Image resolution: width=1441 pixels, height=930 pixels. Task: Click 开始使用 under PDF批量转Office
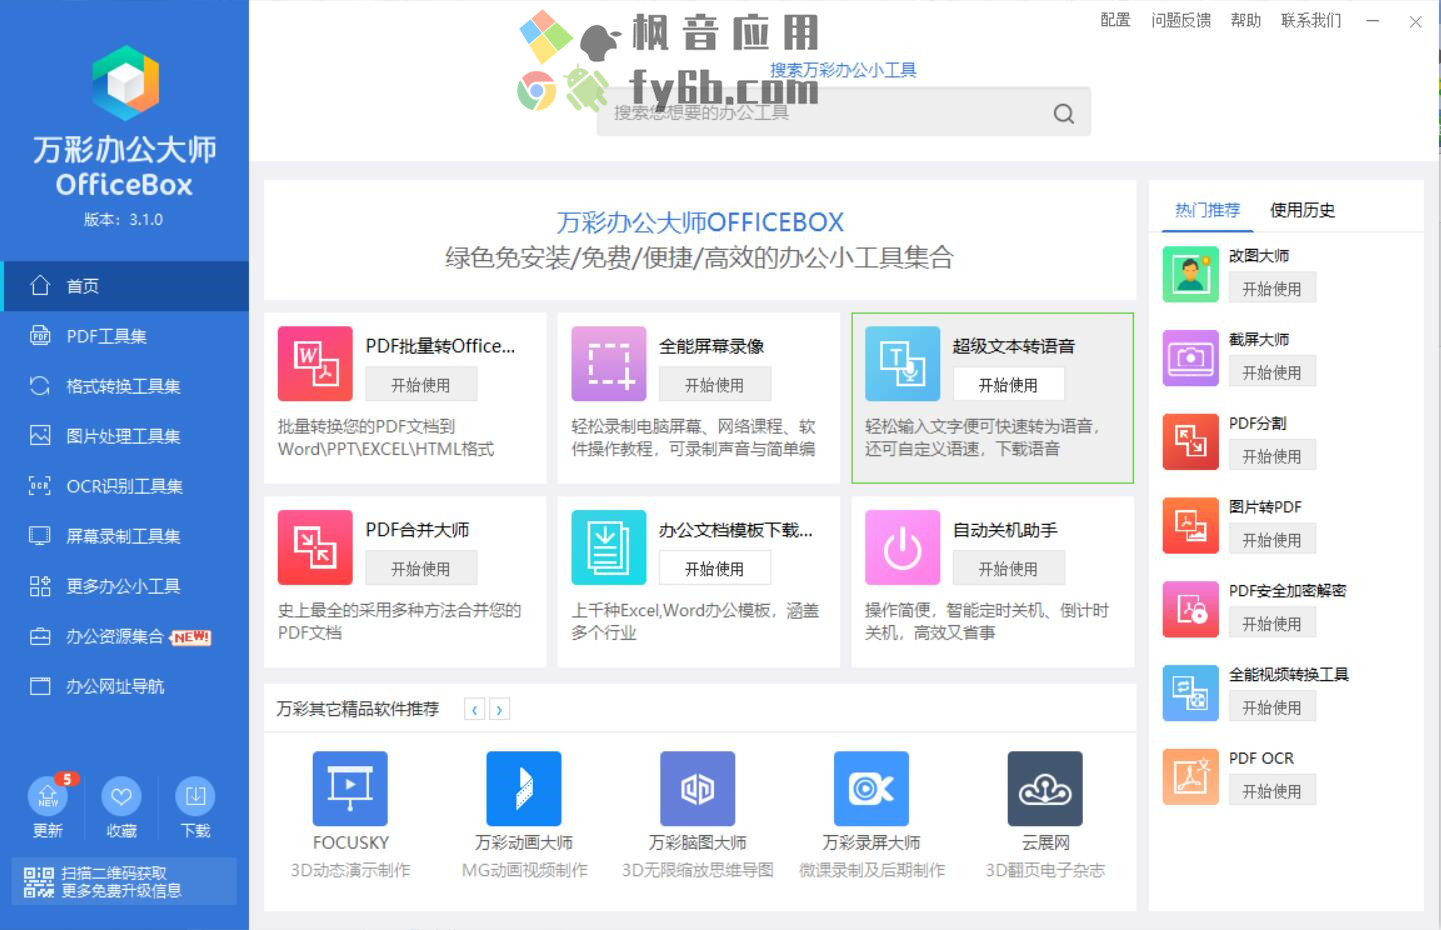420,385
